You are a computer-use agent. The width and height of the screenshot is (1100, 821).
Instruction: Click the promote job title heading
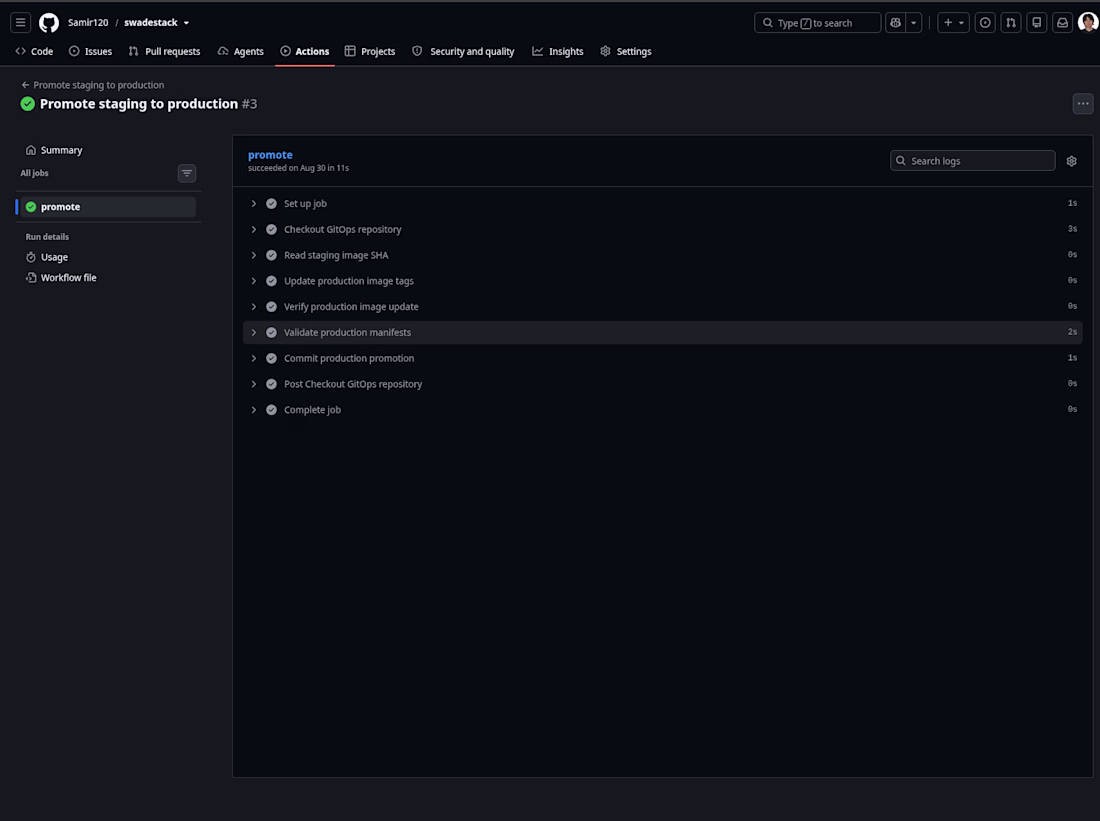(270, 155)
